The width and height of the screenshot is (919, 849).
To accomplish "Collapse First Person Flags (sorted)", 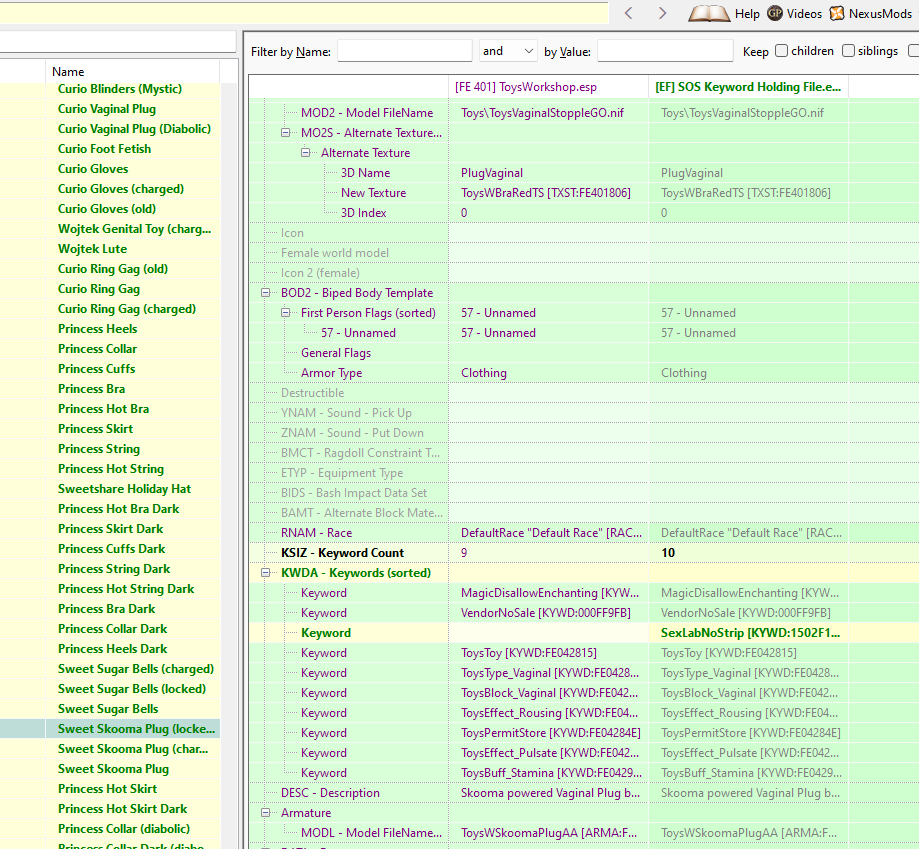I will pyautogui.click(x=285, y=312).
